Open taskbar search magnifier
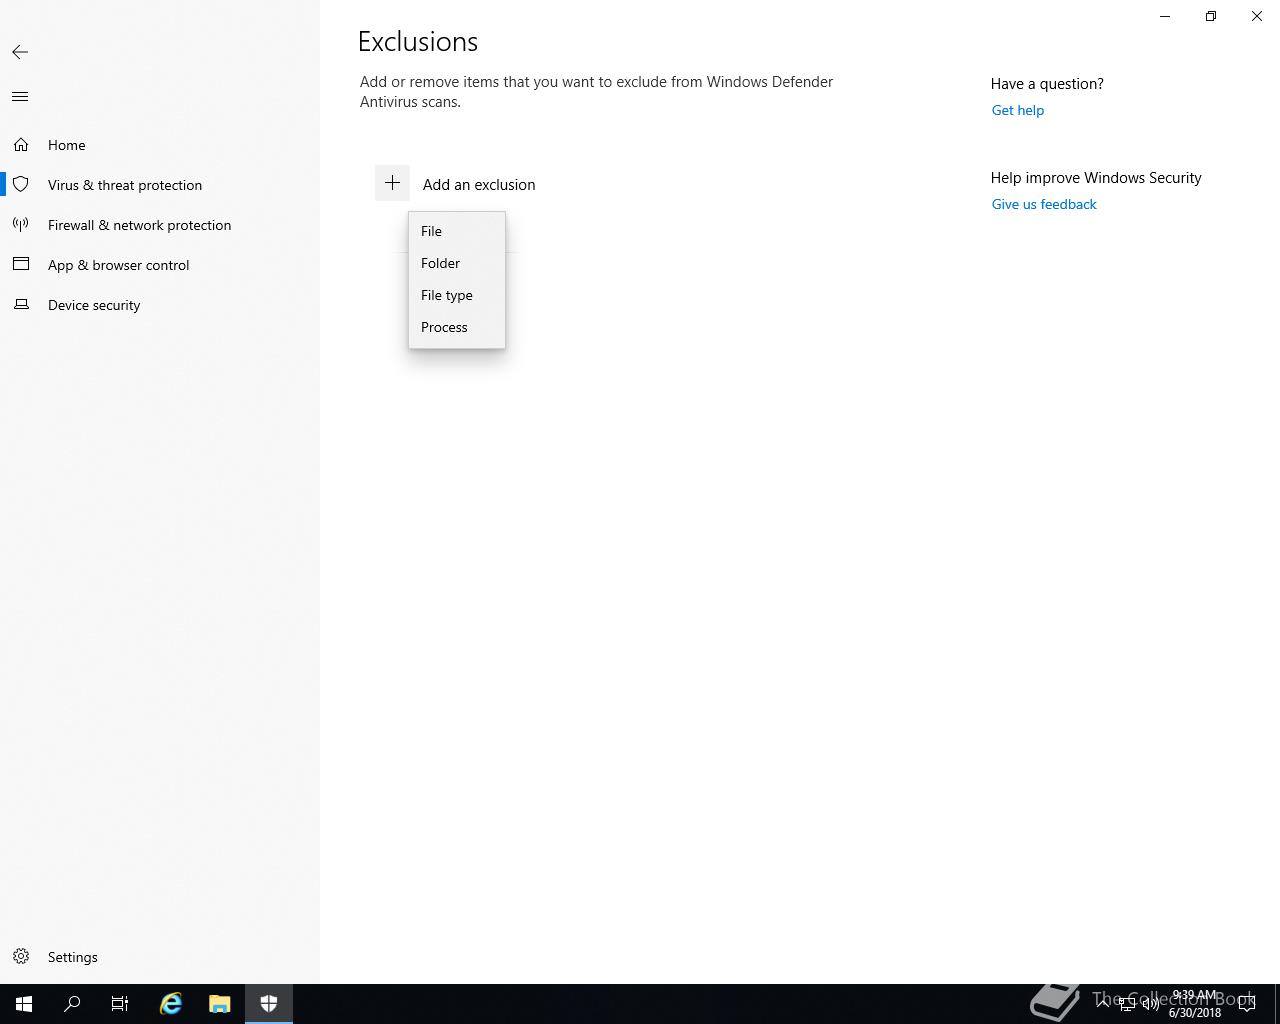The height and width of the screenshot is (1024, 1280). (x=72, y=1004)
